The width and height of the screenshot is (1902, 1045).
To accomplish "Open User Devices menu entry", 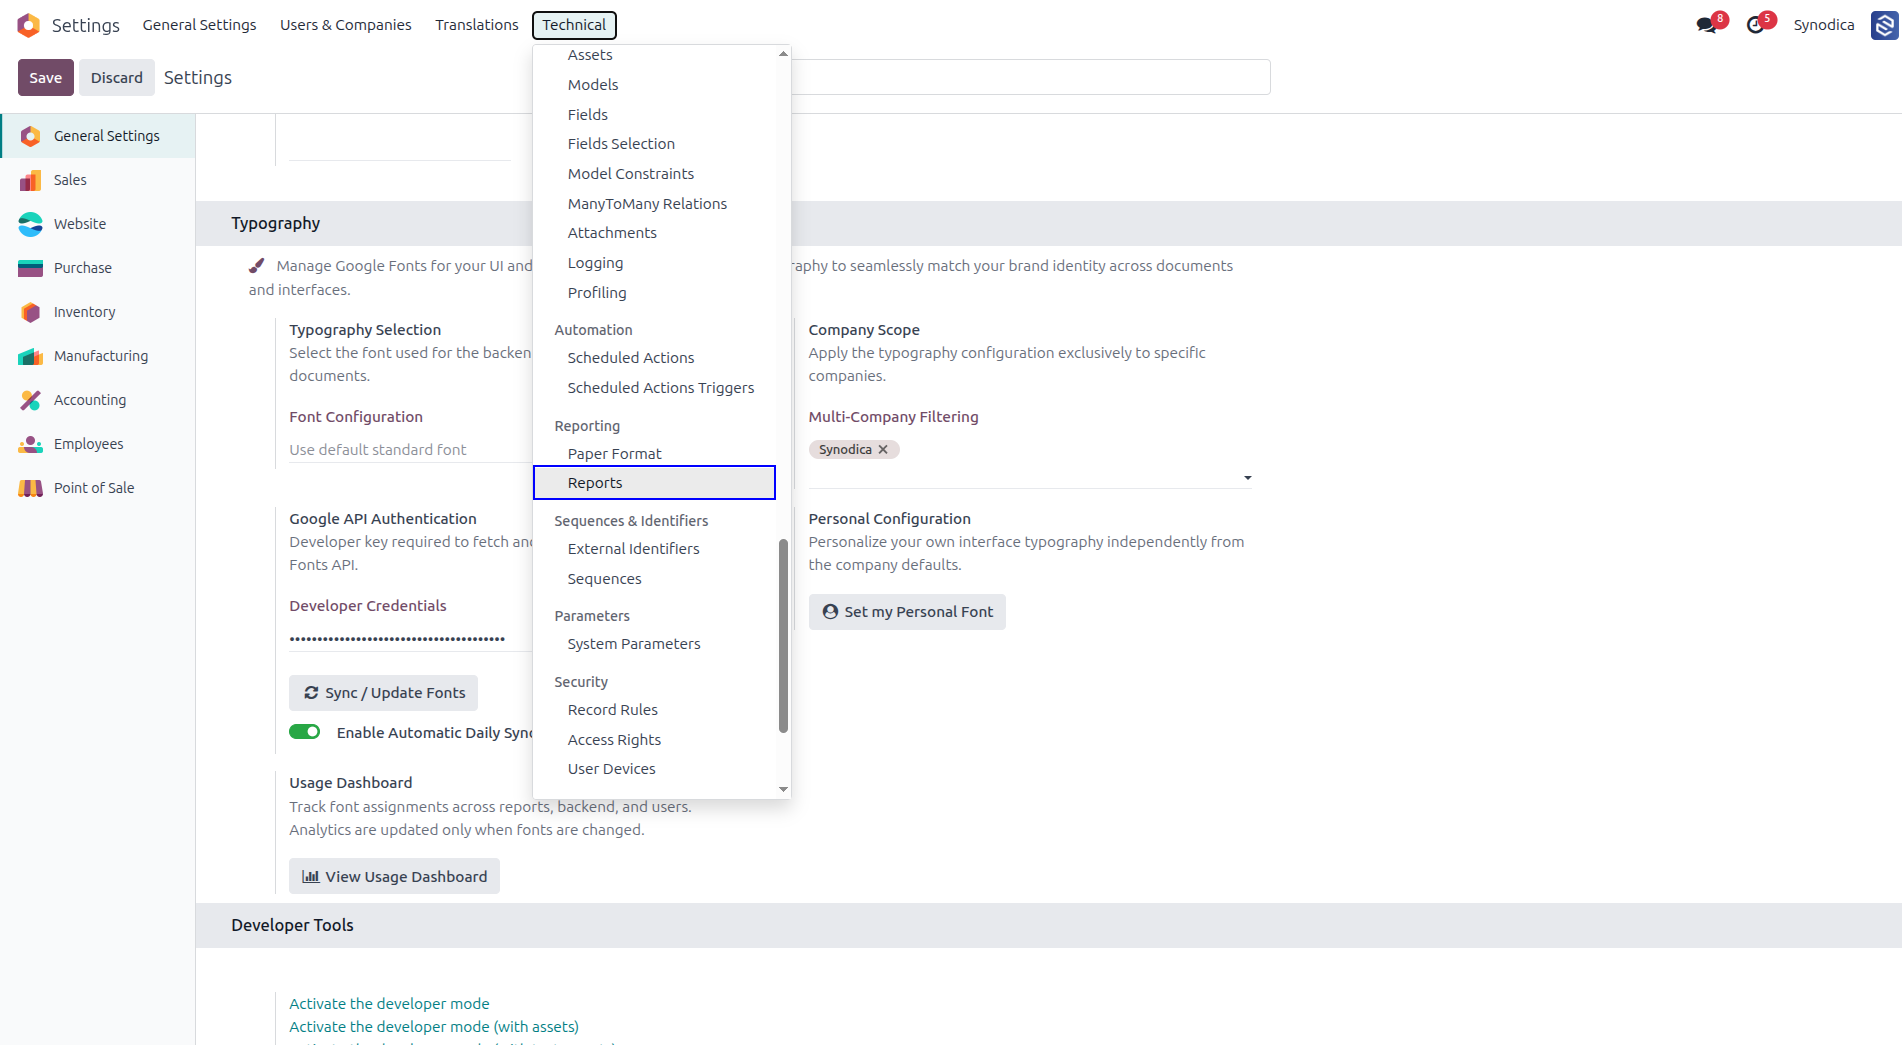I will [654, 769].
